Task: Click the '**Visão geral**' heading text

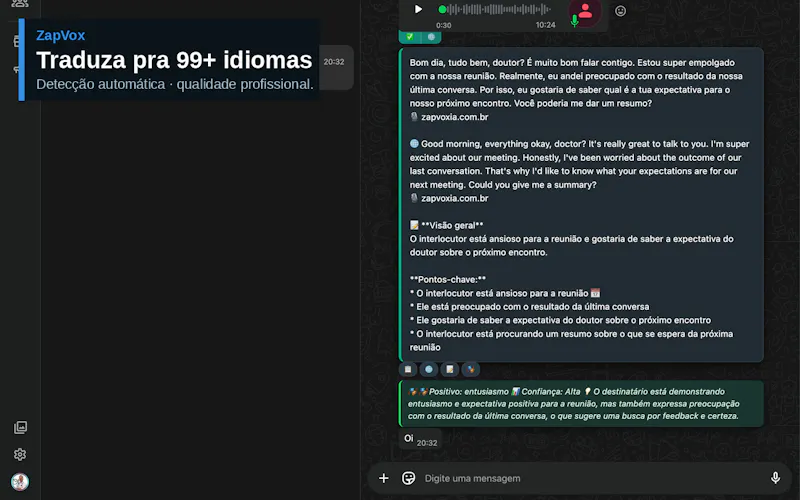Action: [452, 225]
